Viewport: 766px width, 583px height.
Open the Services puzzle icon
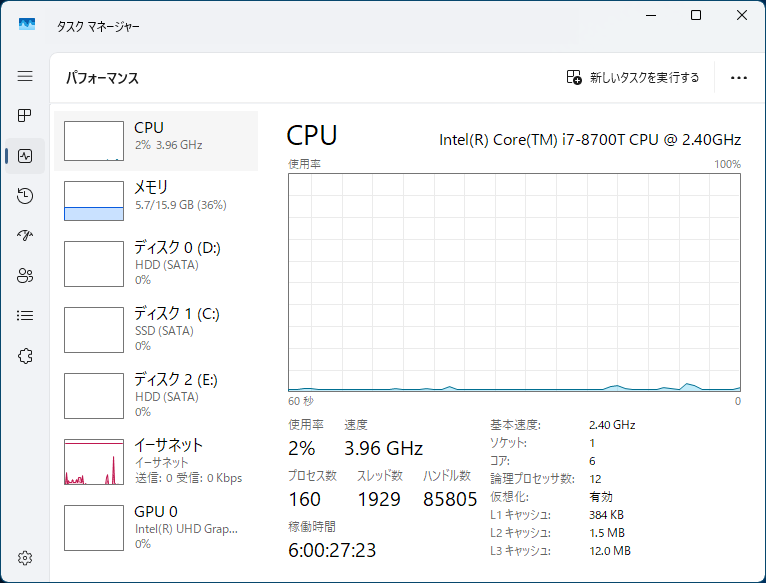coord(25,356)
